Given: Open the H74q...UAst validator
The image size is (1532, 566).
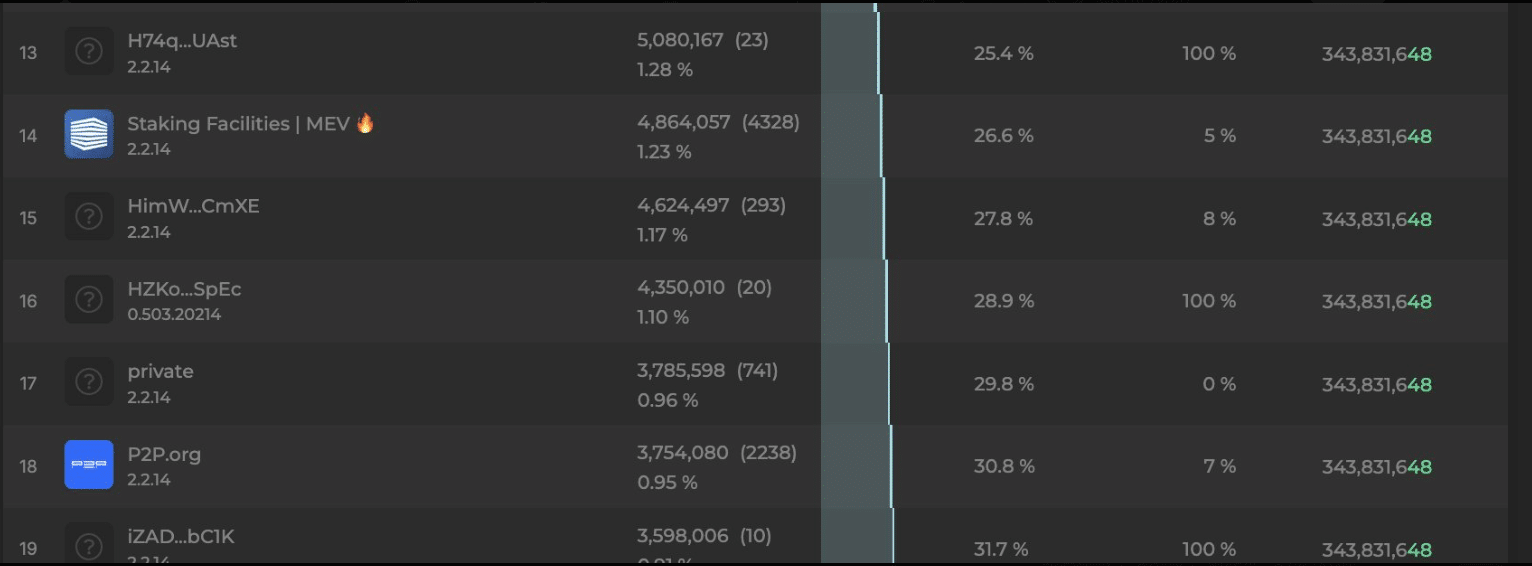Looking at the screenshot, I should tap(182, 42).
